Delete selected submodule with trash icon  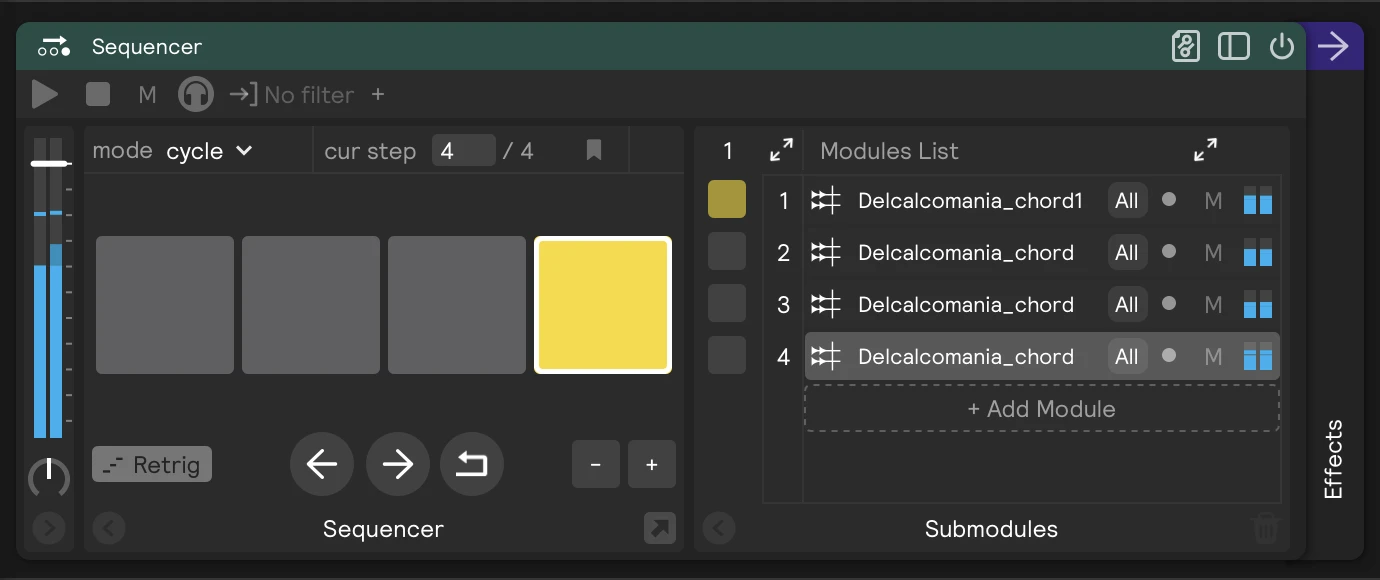(1266, 527)
